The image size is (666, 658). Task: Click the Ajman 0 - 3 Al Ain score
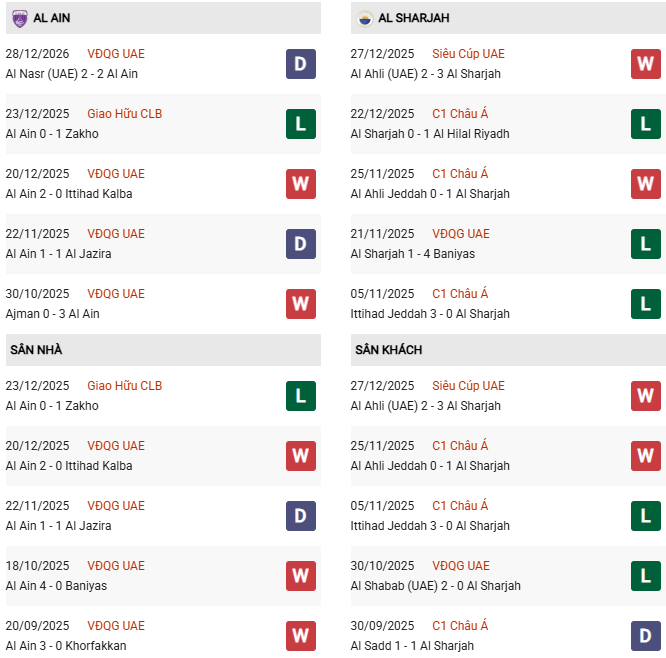click(52, 314)
